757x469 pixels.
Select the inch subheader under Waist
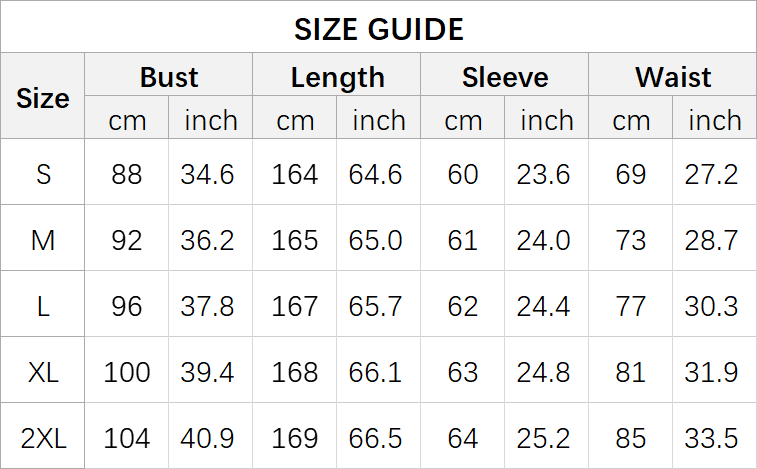click(x=714, y=121)
